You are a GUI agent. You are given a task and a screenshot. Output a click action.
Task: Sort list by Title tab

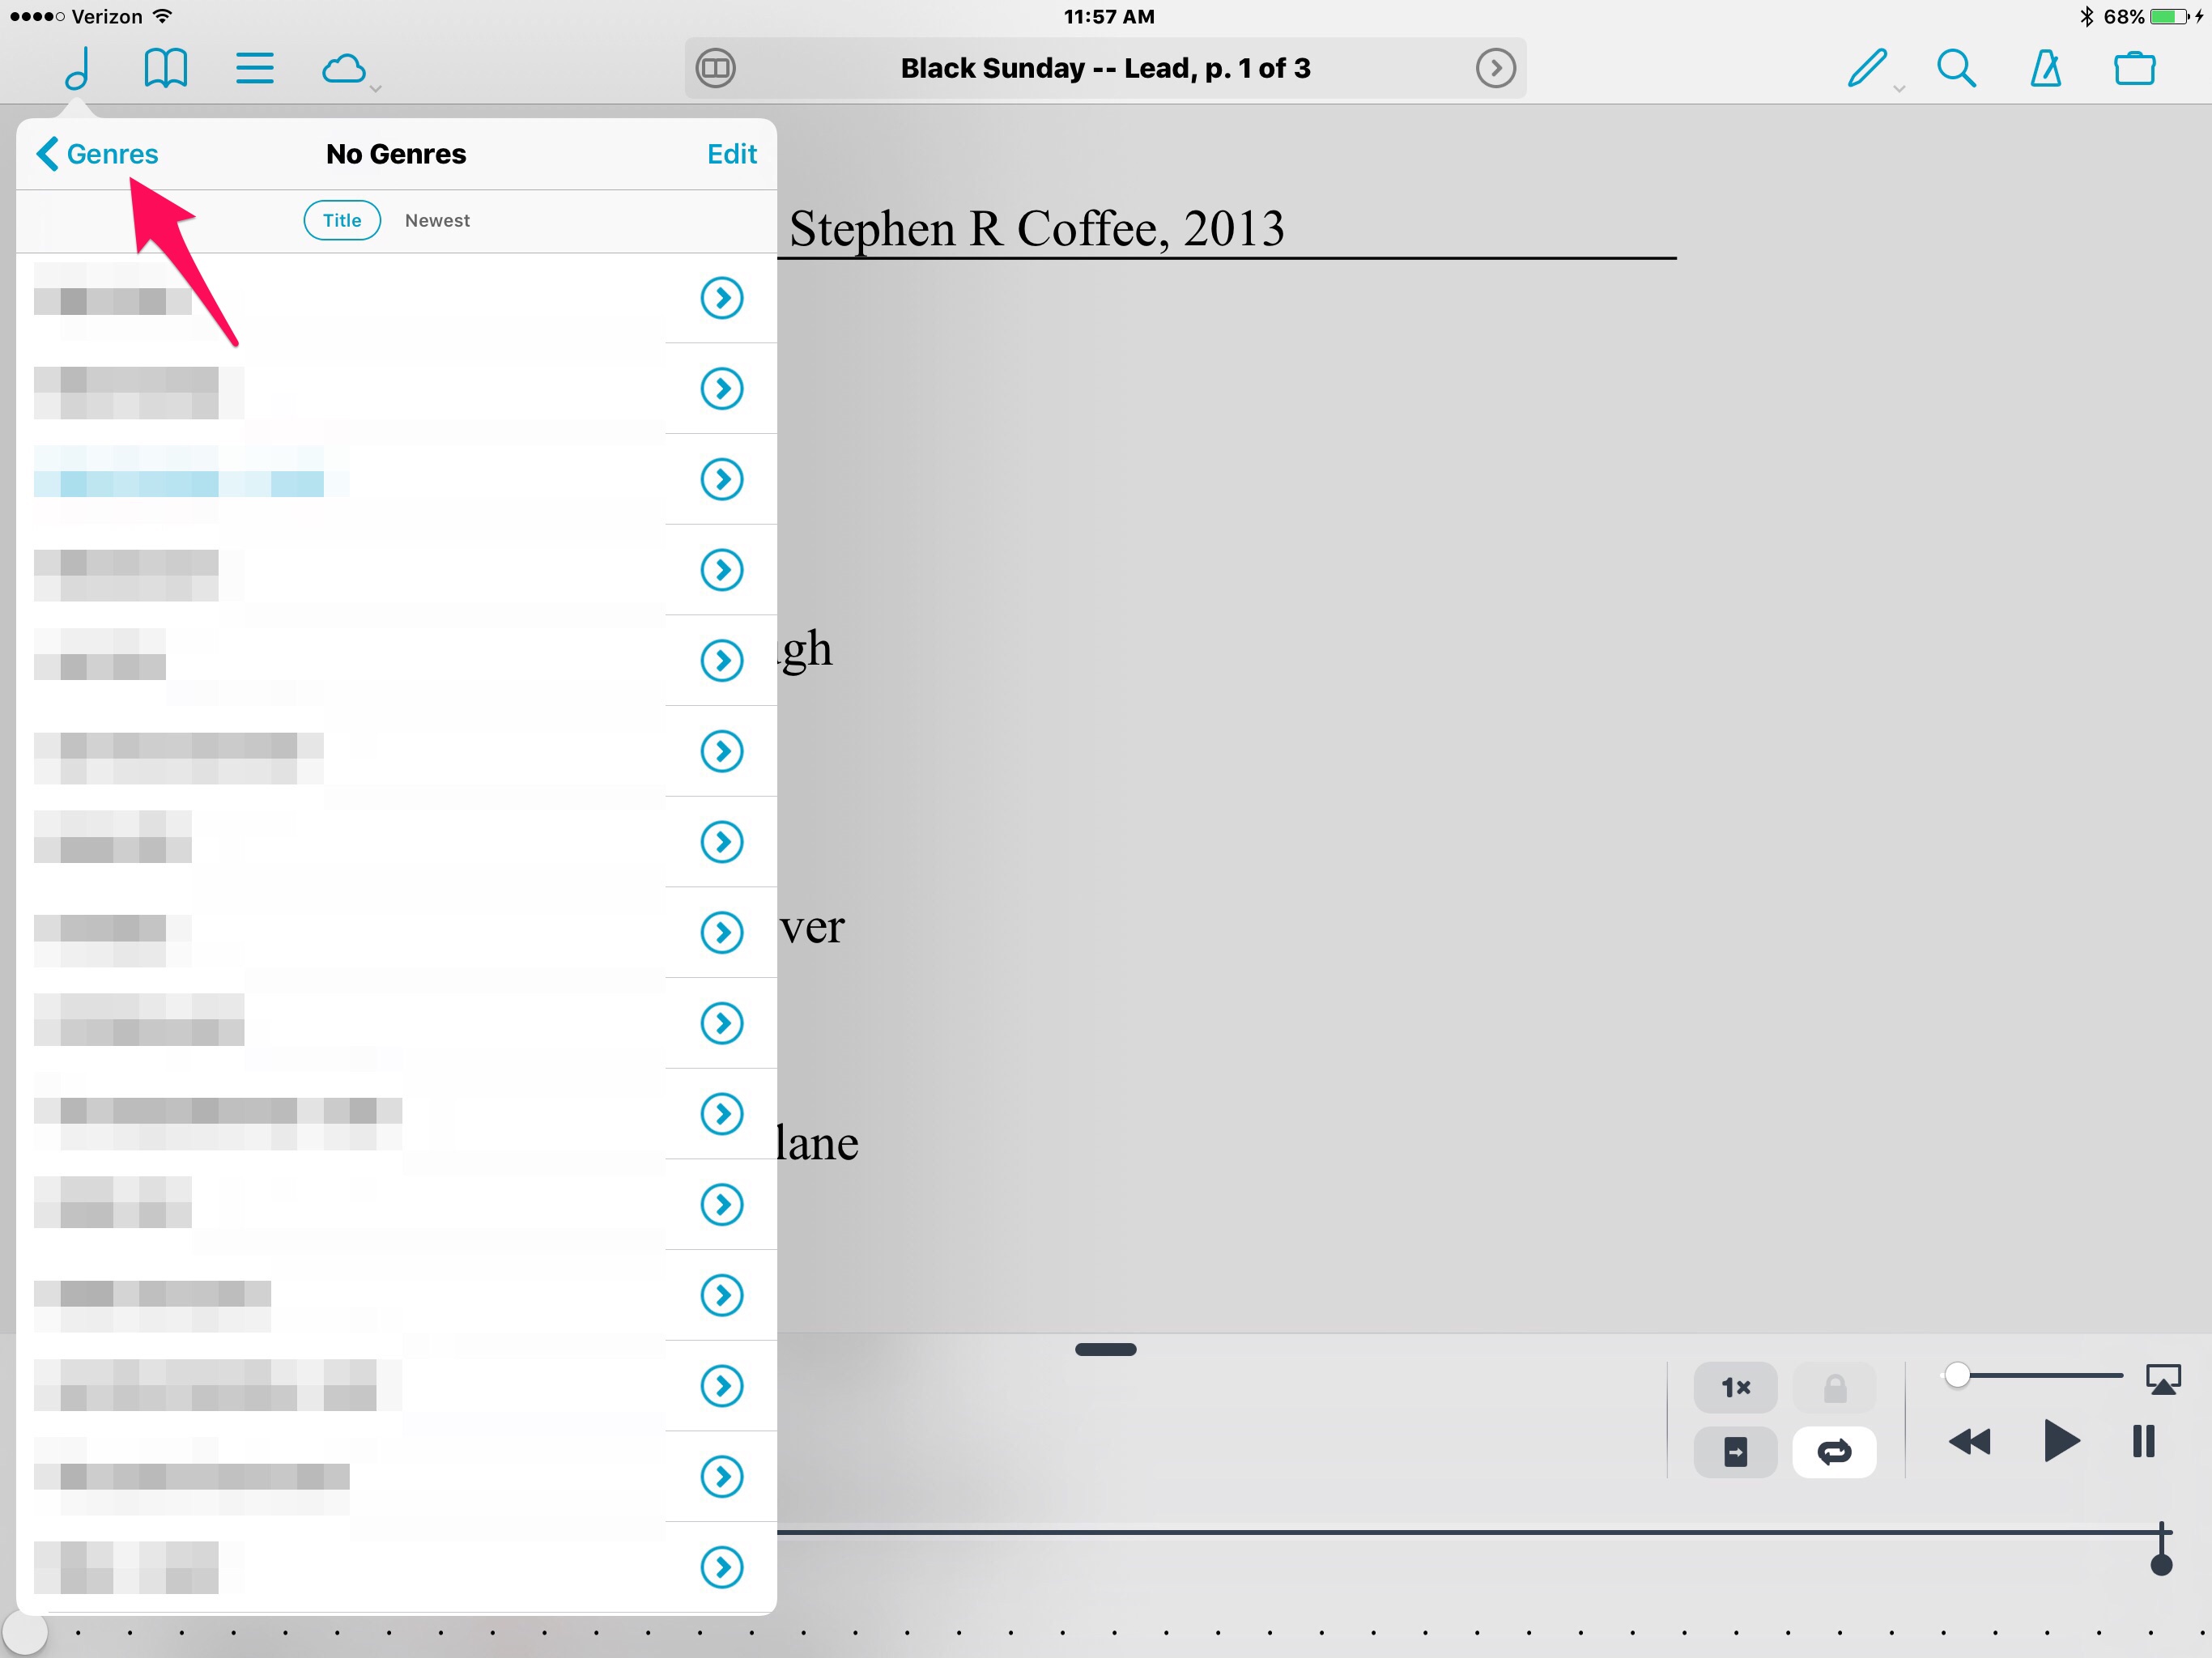[x=342, y=220]
